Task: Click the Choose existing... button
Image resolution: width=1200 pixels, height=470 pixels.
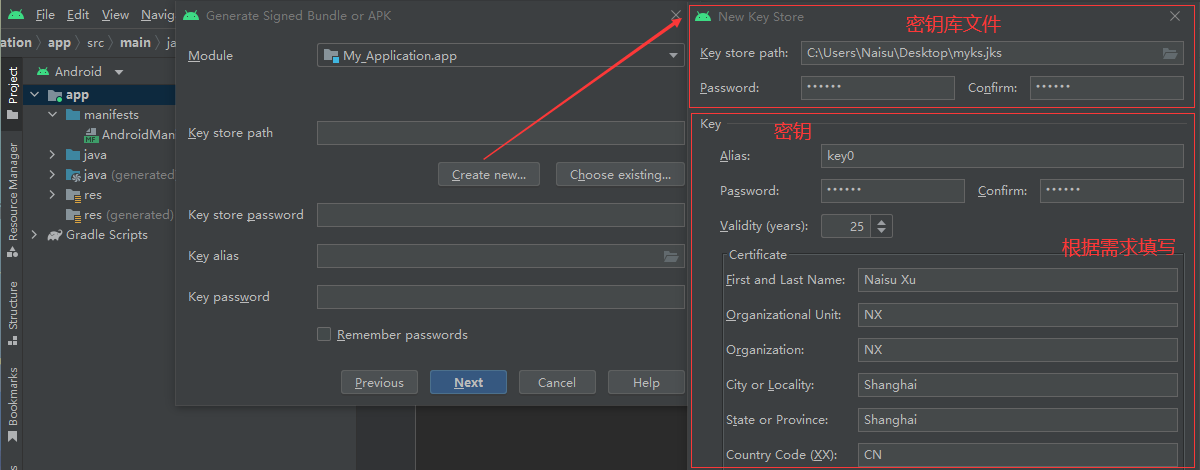Action: pos(620,174)
